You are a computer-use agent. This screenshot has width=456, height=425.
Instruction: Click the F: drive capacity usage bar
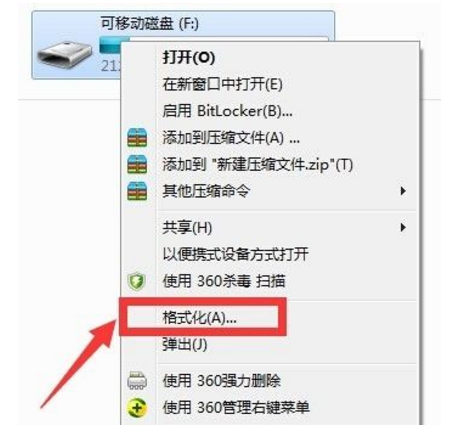click(x=113, y=45)
